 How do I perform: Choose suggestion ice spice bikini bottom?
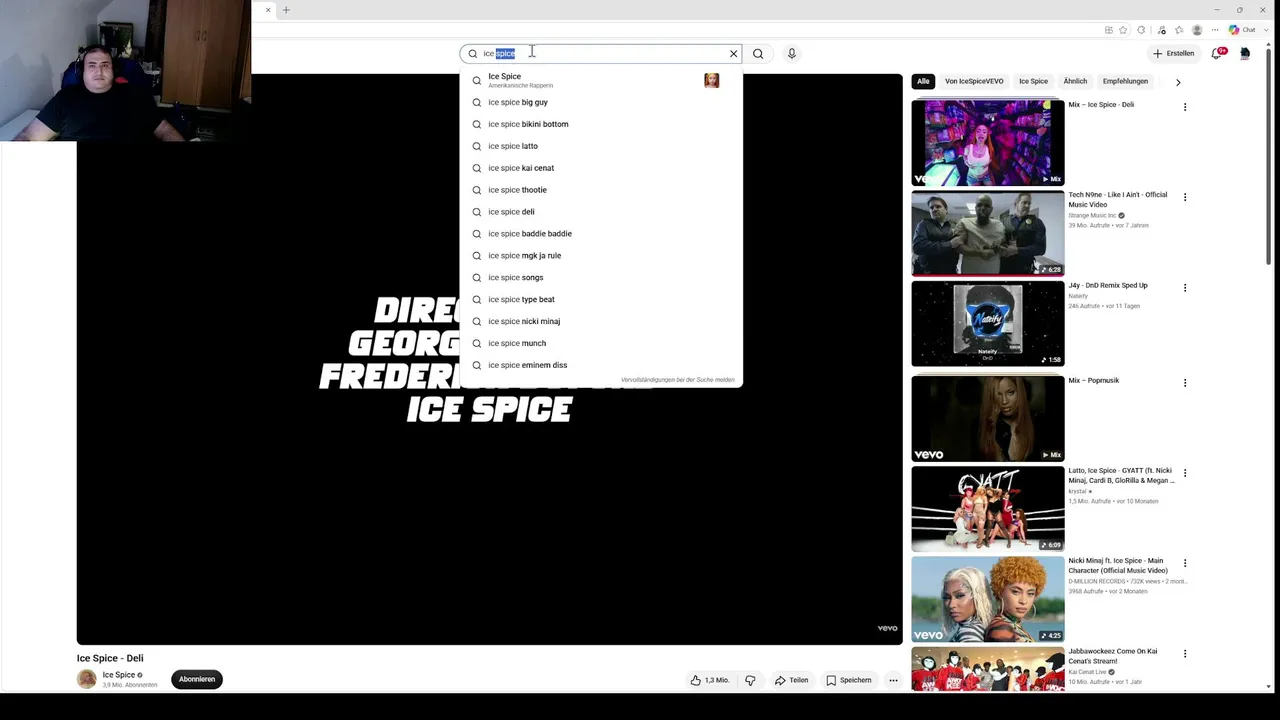point(601,124)
